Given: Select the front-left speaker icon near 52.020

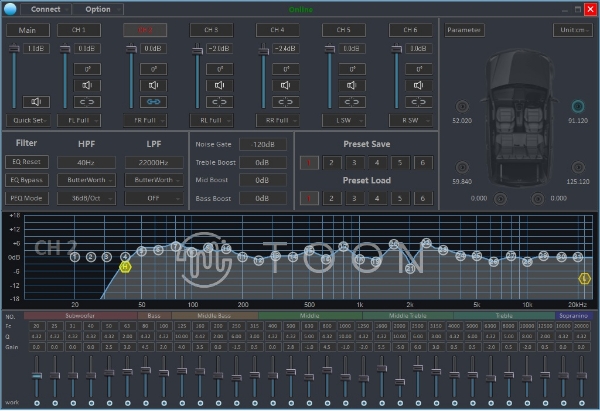Looking at the screenshot, I should point(462,106).
